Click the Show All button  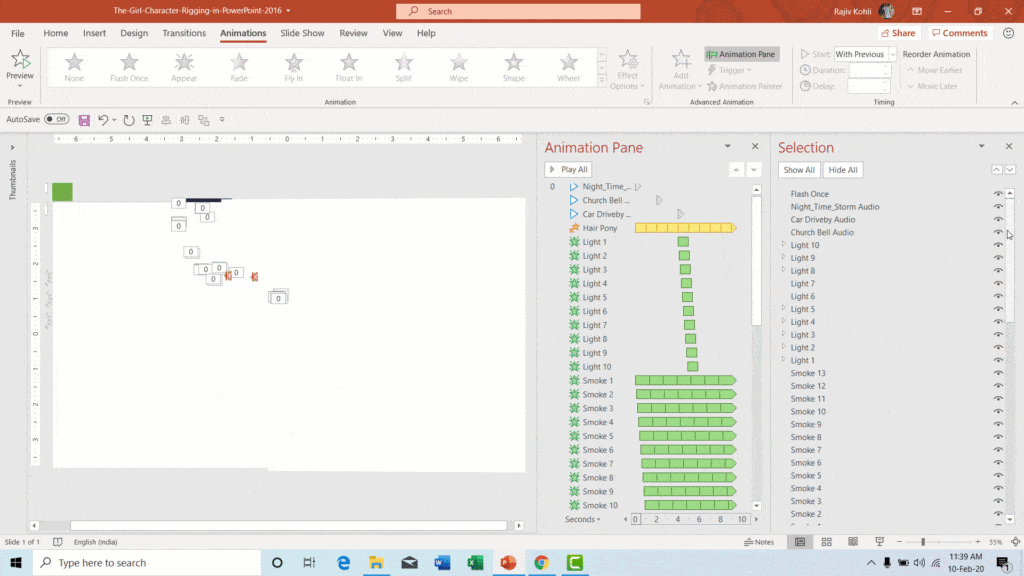(x=798, y=169)
